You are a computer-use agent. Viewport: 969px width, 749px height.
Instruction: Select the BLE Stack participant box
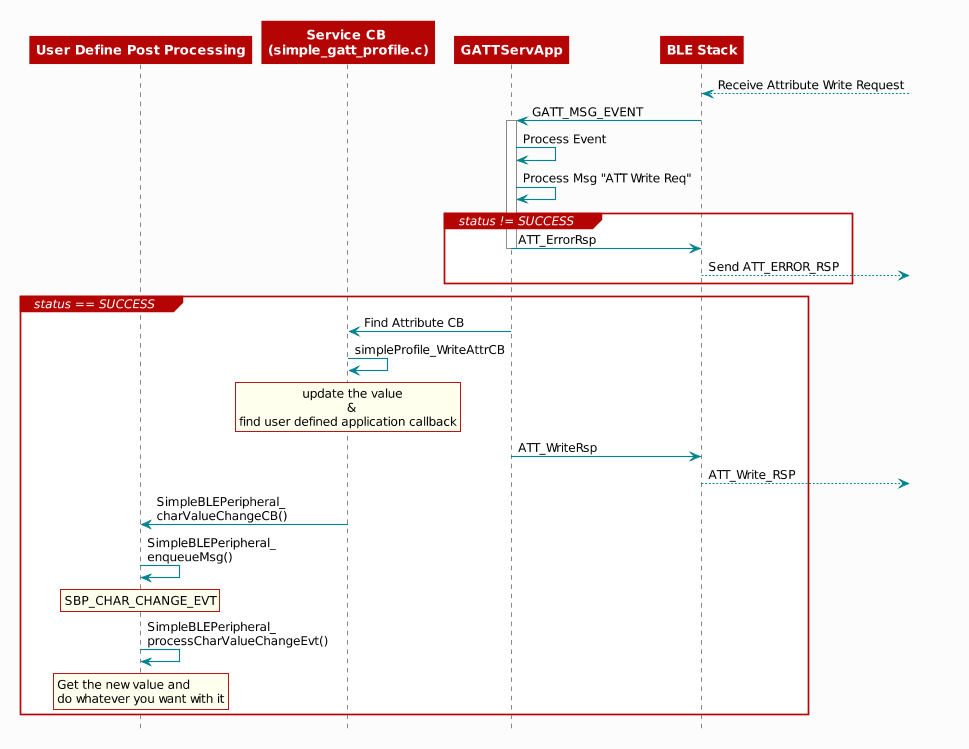point(701,50)
